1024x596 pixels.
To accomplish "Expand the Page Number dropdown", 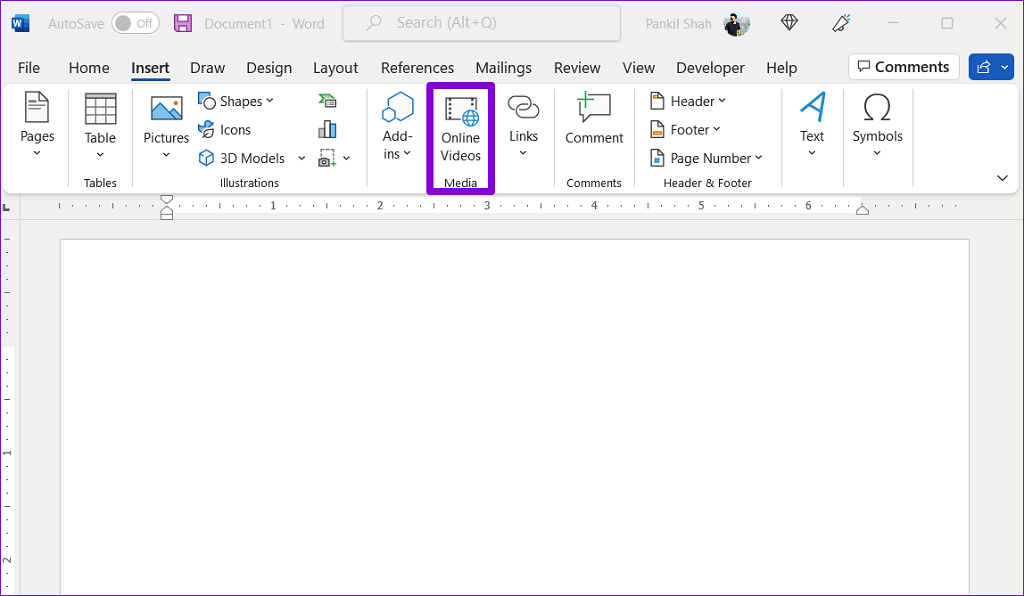I will pos(706,158).
